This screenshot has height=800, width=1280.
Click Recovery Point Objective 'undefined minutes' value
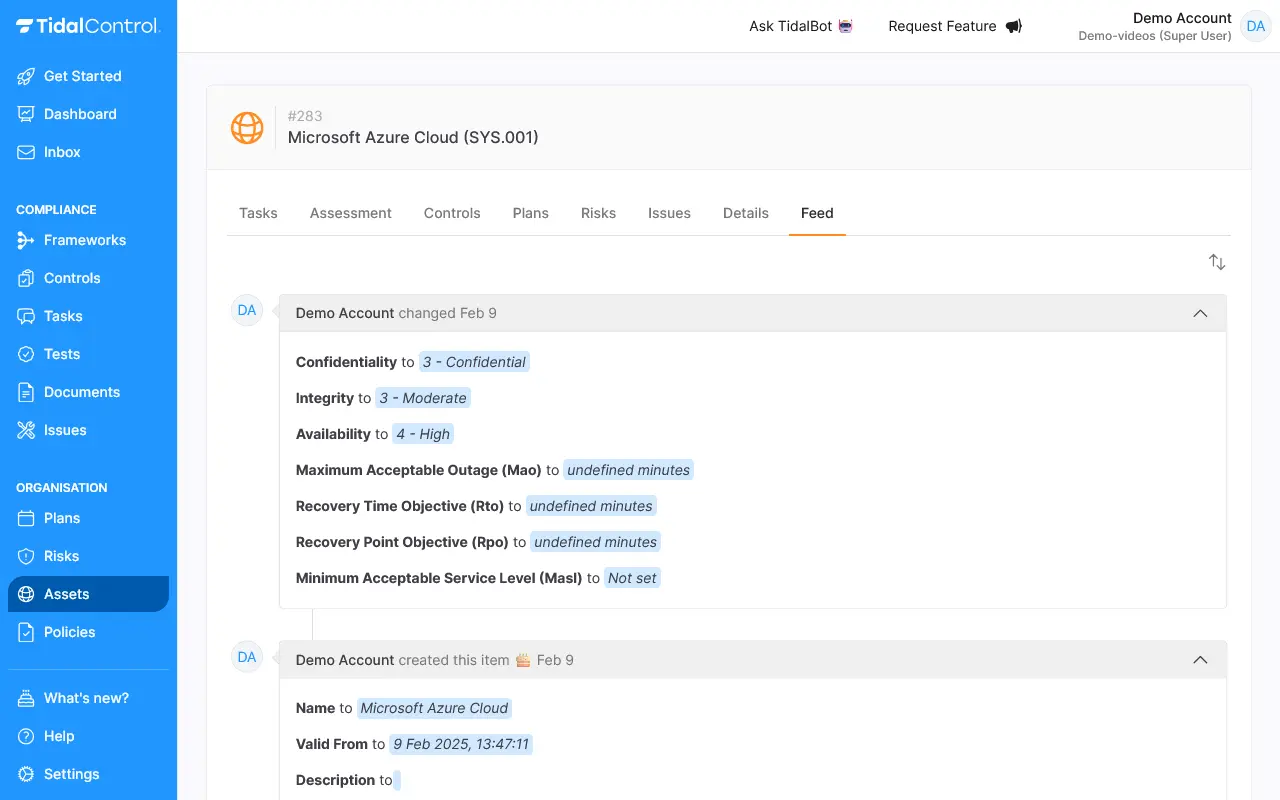596,542
